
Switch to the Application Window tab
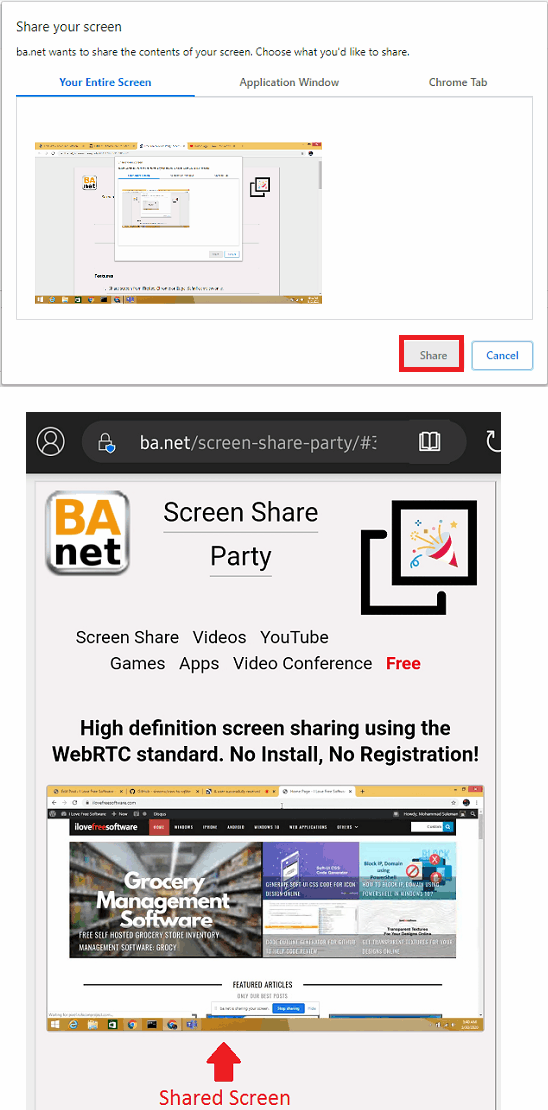tap(289, 82)
